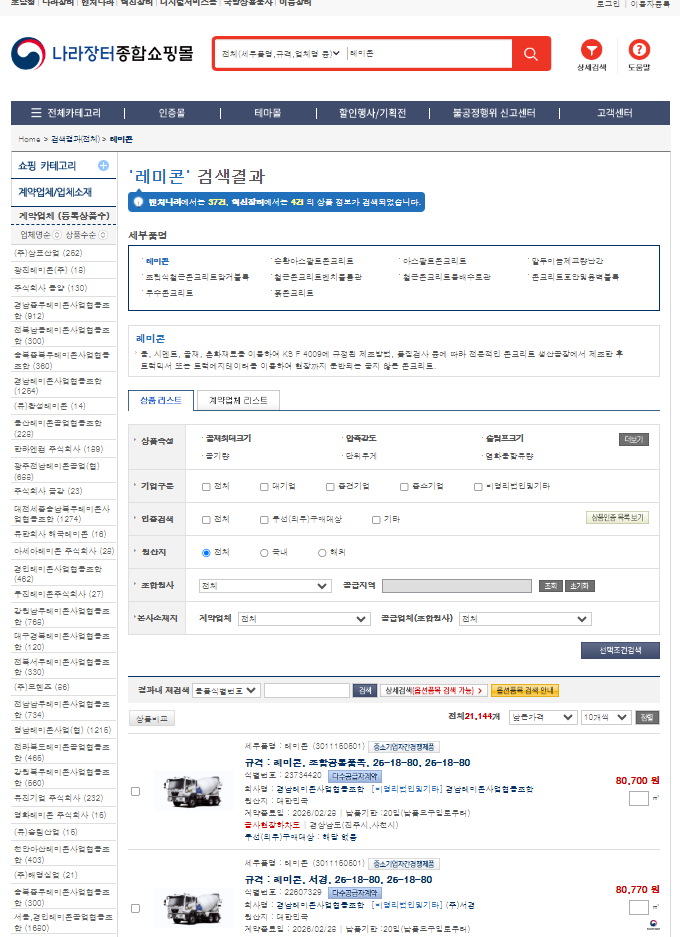Open the price sort order dropdown

543,718
